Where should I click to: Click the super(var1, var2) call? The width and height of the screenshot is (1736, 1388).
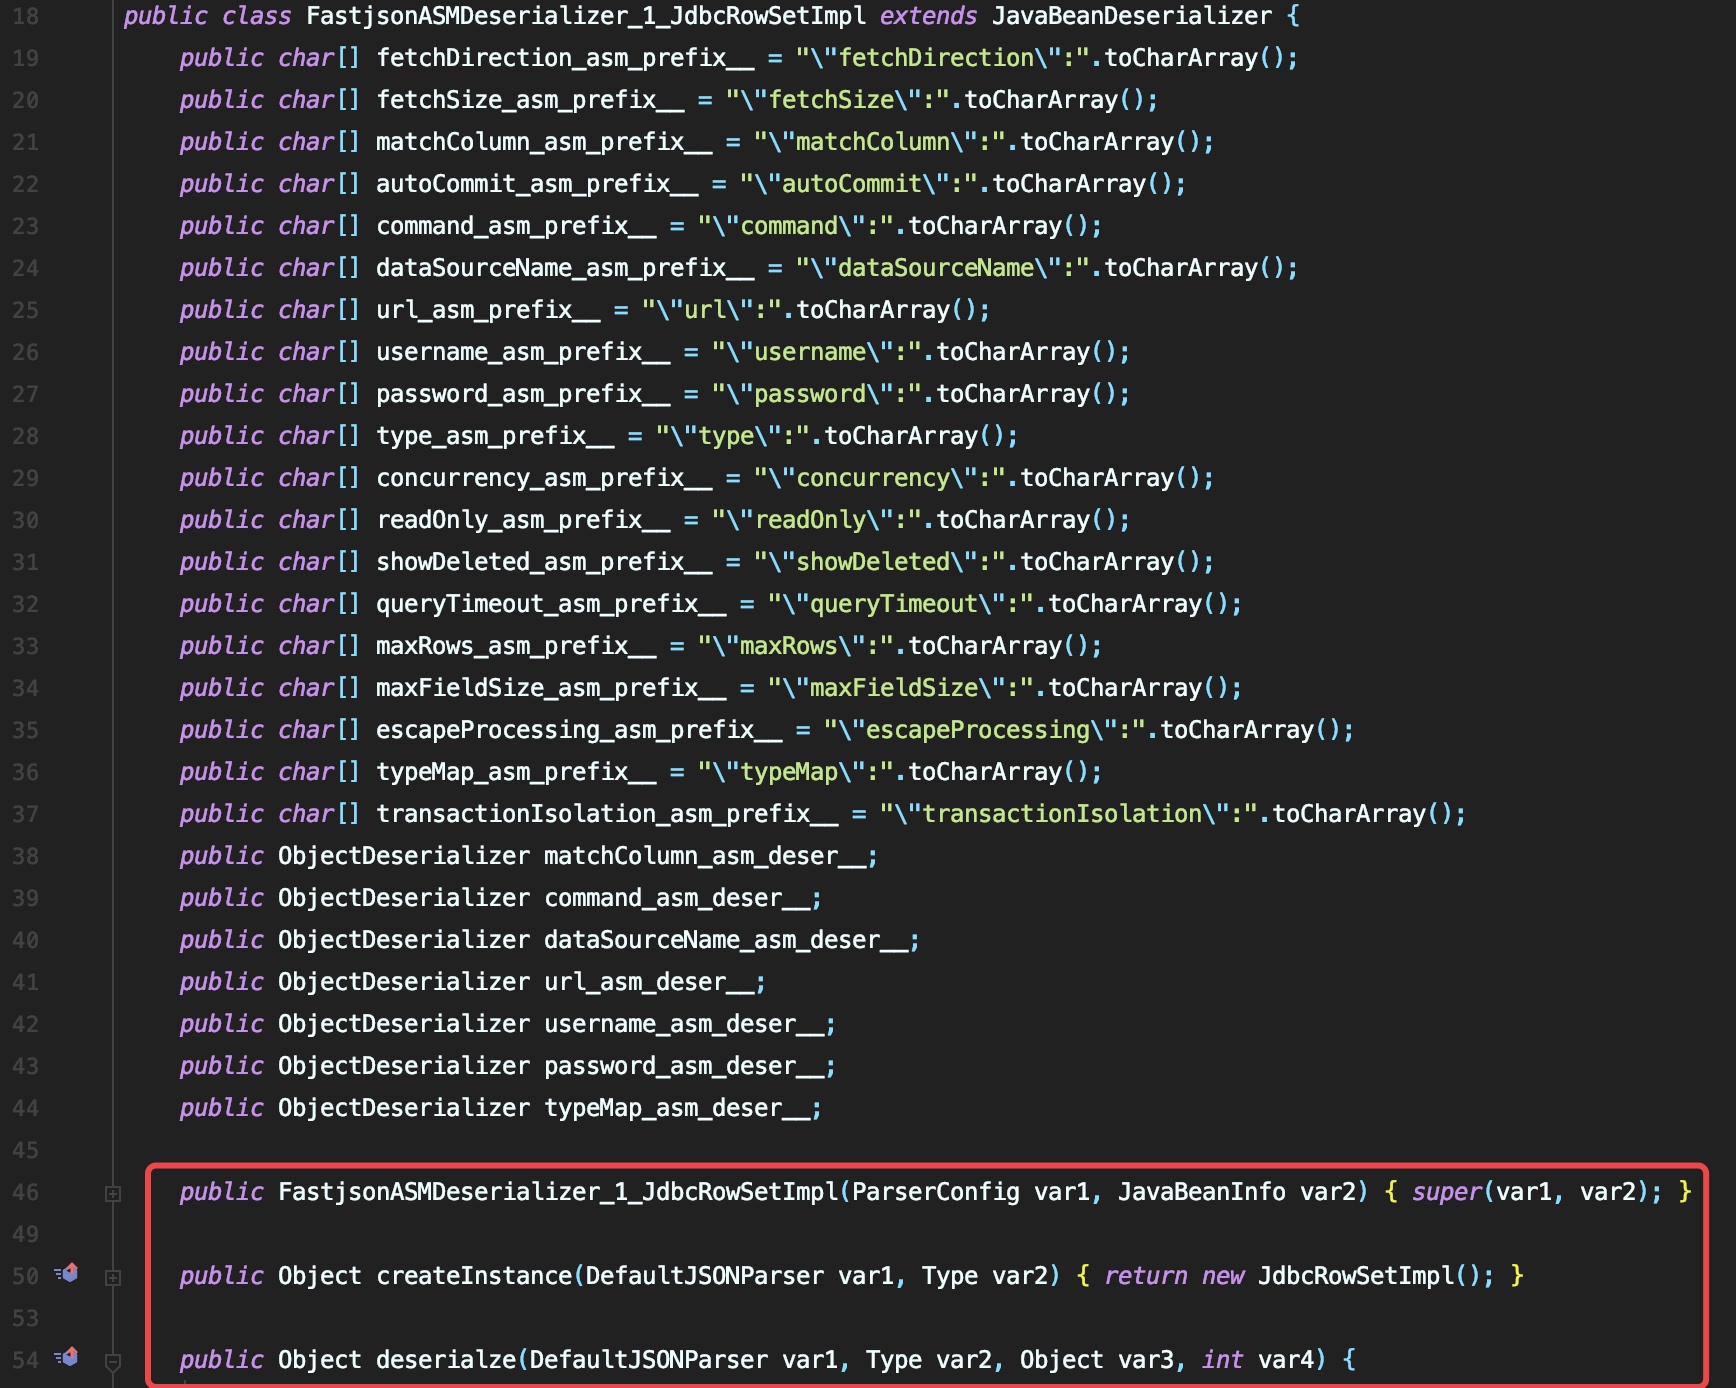1530,1192
